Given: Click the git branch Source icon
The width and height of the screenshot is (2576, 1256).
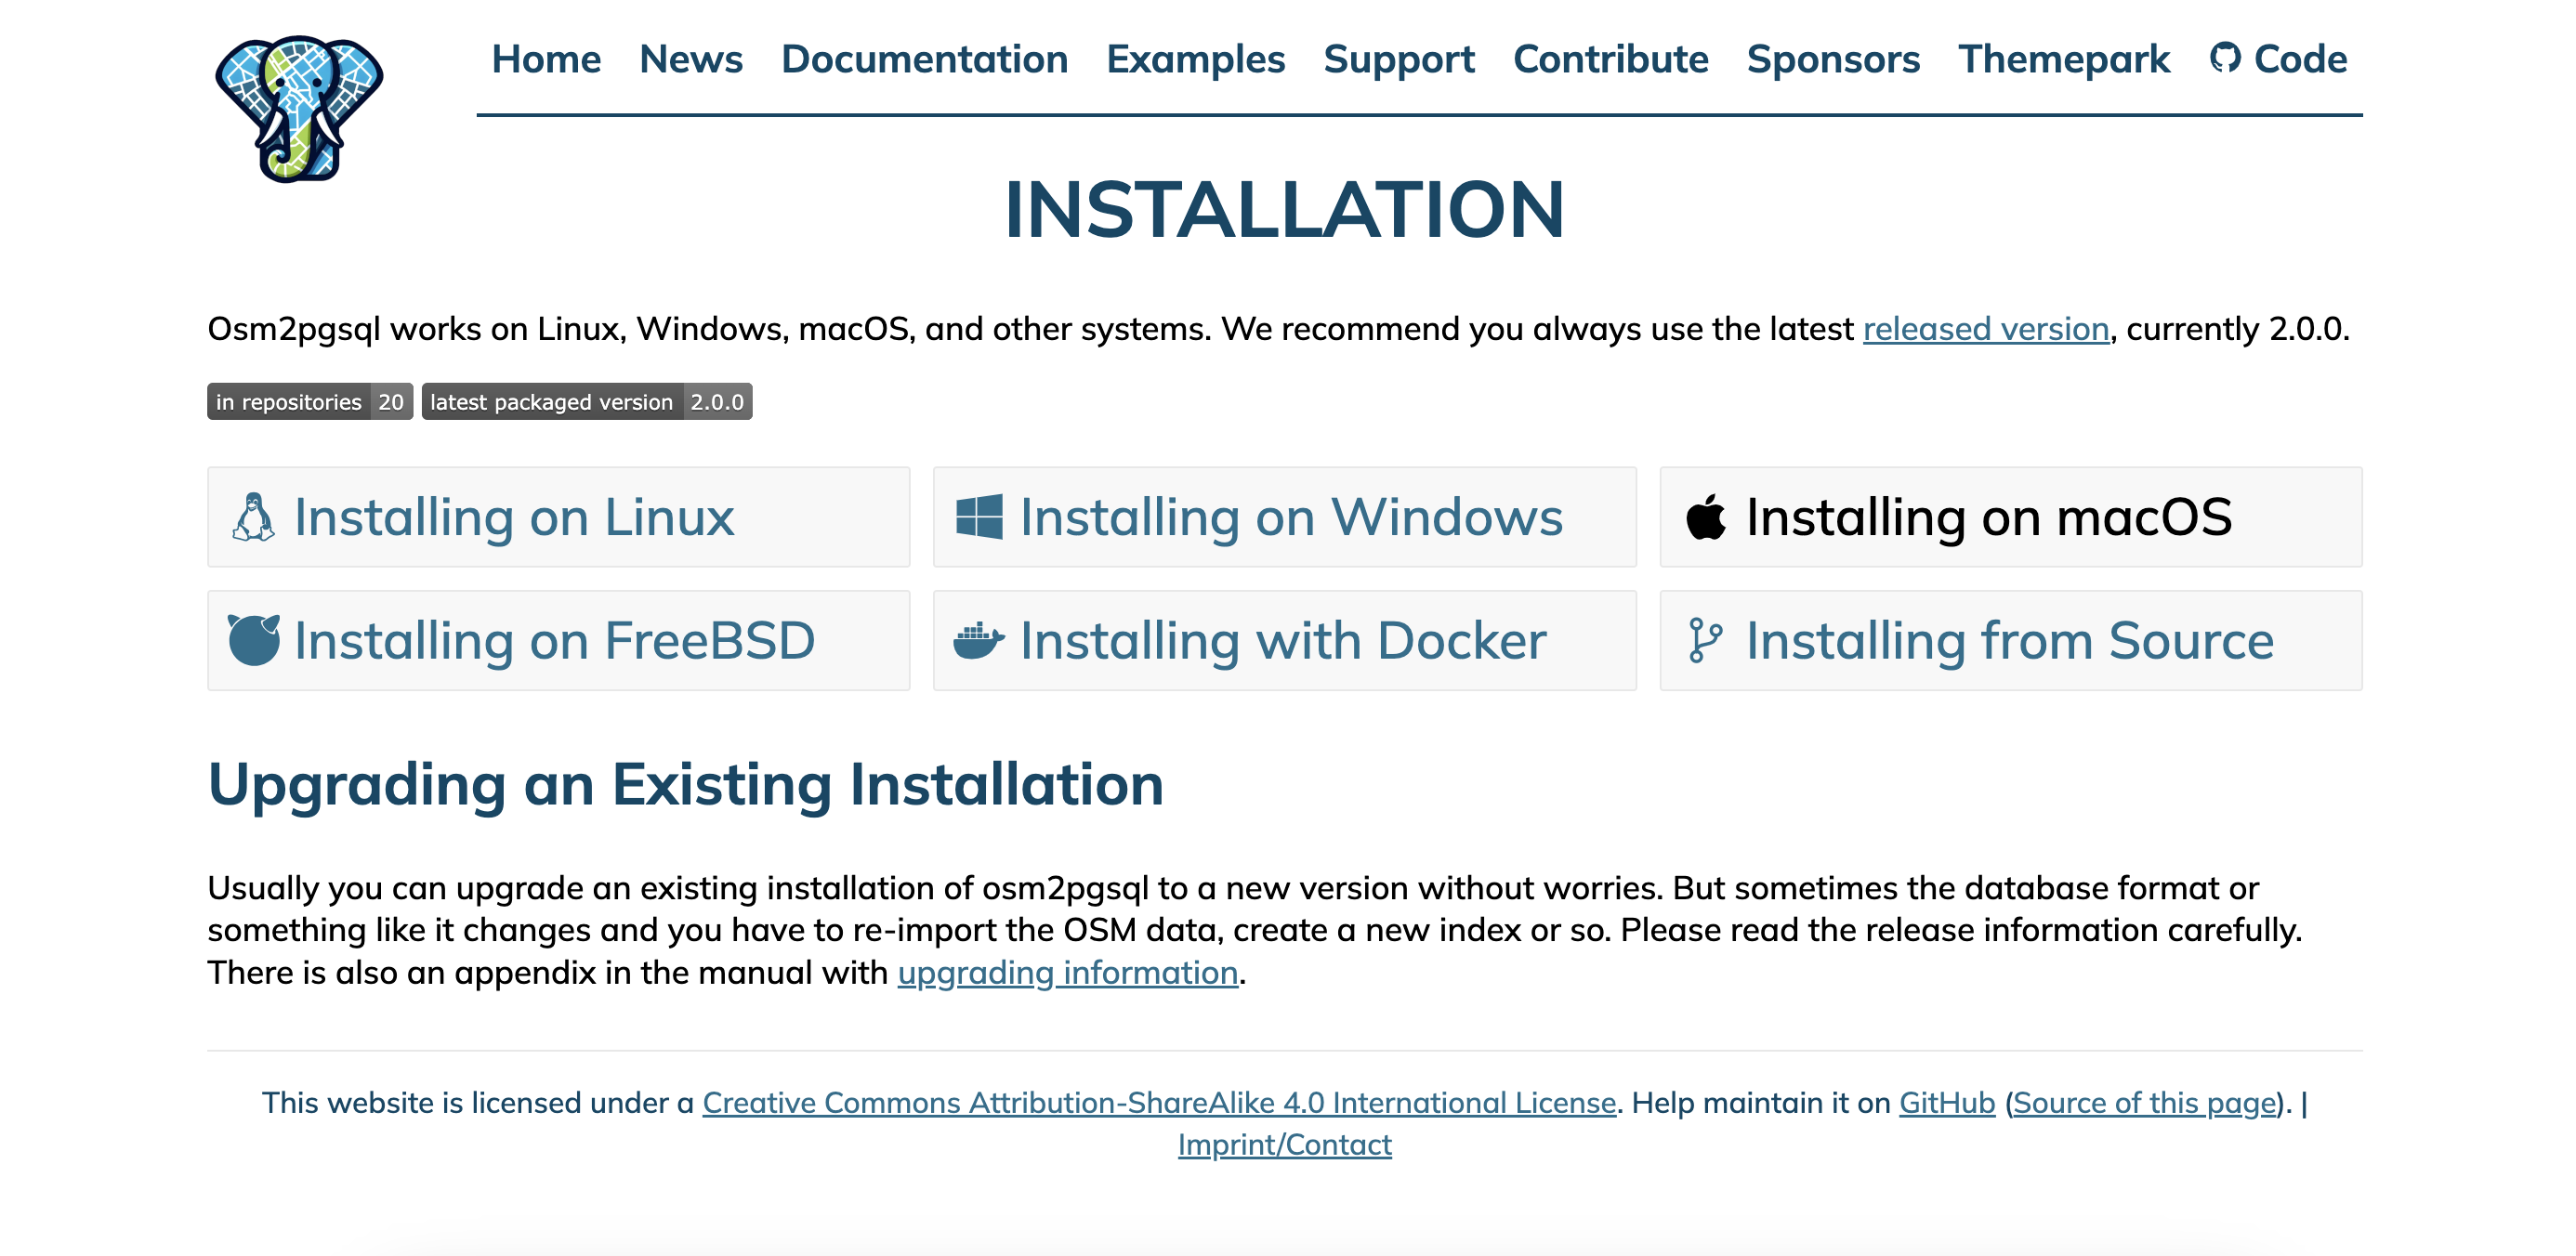Looking at the screenshot, I should click(1705, 640).
